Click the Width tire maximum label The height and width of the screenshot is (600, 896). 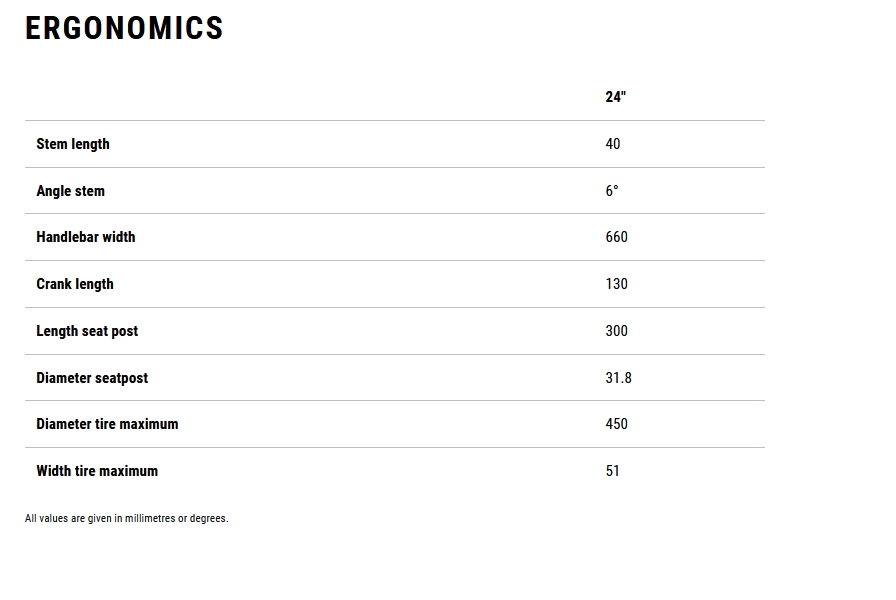tap(97, 471)
